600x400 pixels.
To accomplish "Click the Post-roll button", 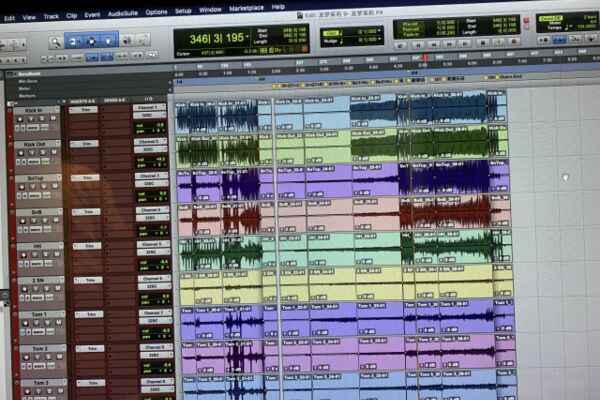I will 410,29.
